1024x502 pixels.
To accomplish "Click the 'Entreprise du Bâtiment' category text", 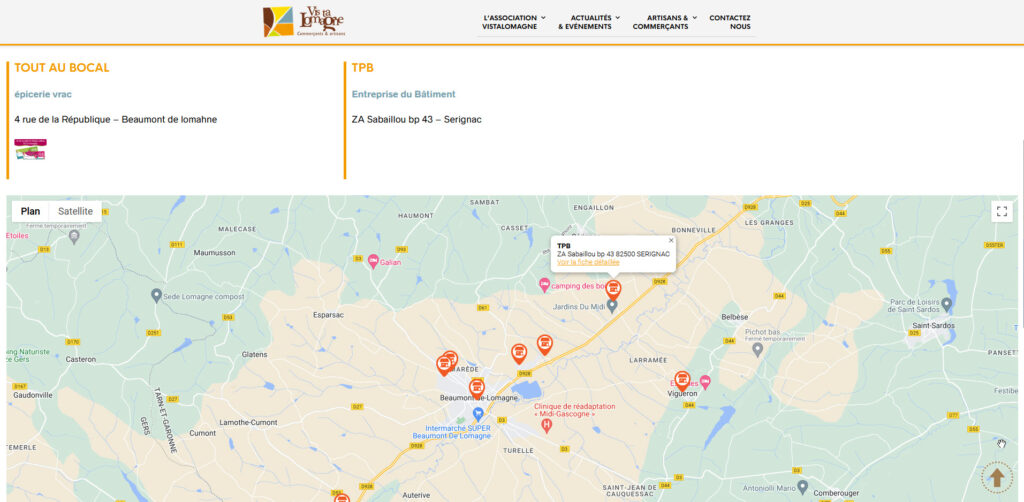I will coord(404,95).
